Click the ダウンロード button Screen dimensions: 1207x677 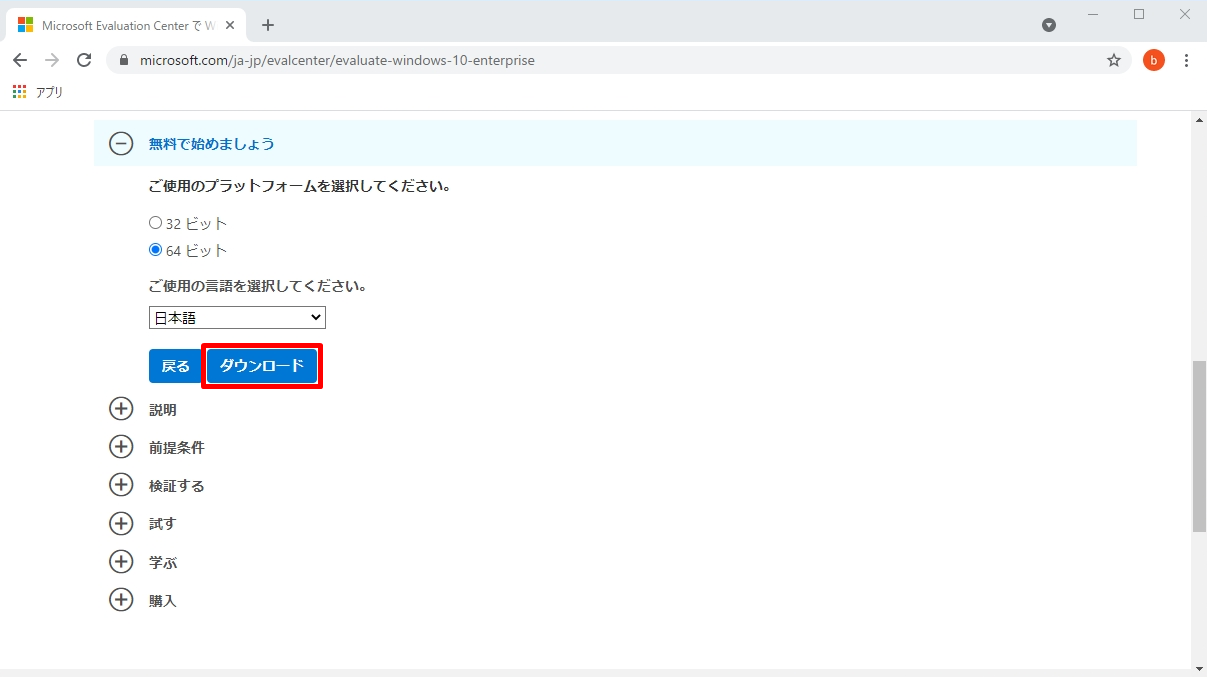point(262,366)
